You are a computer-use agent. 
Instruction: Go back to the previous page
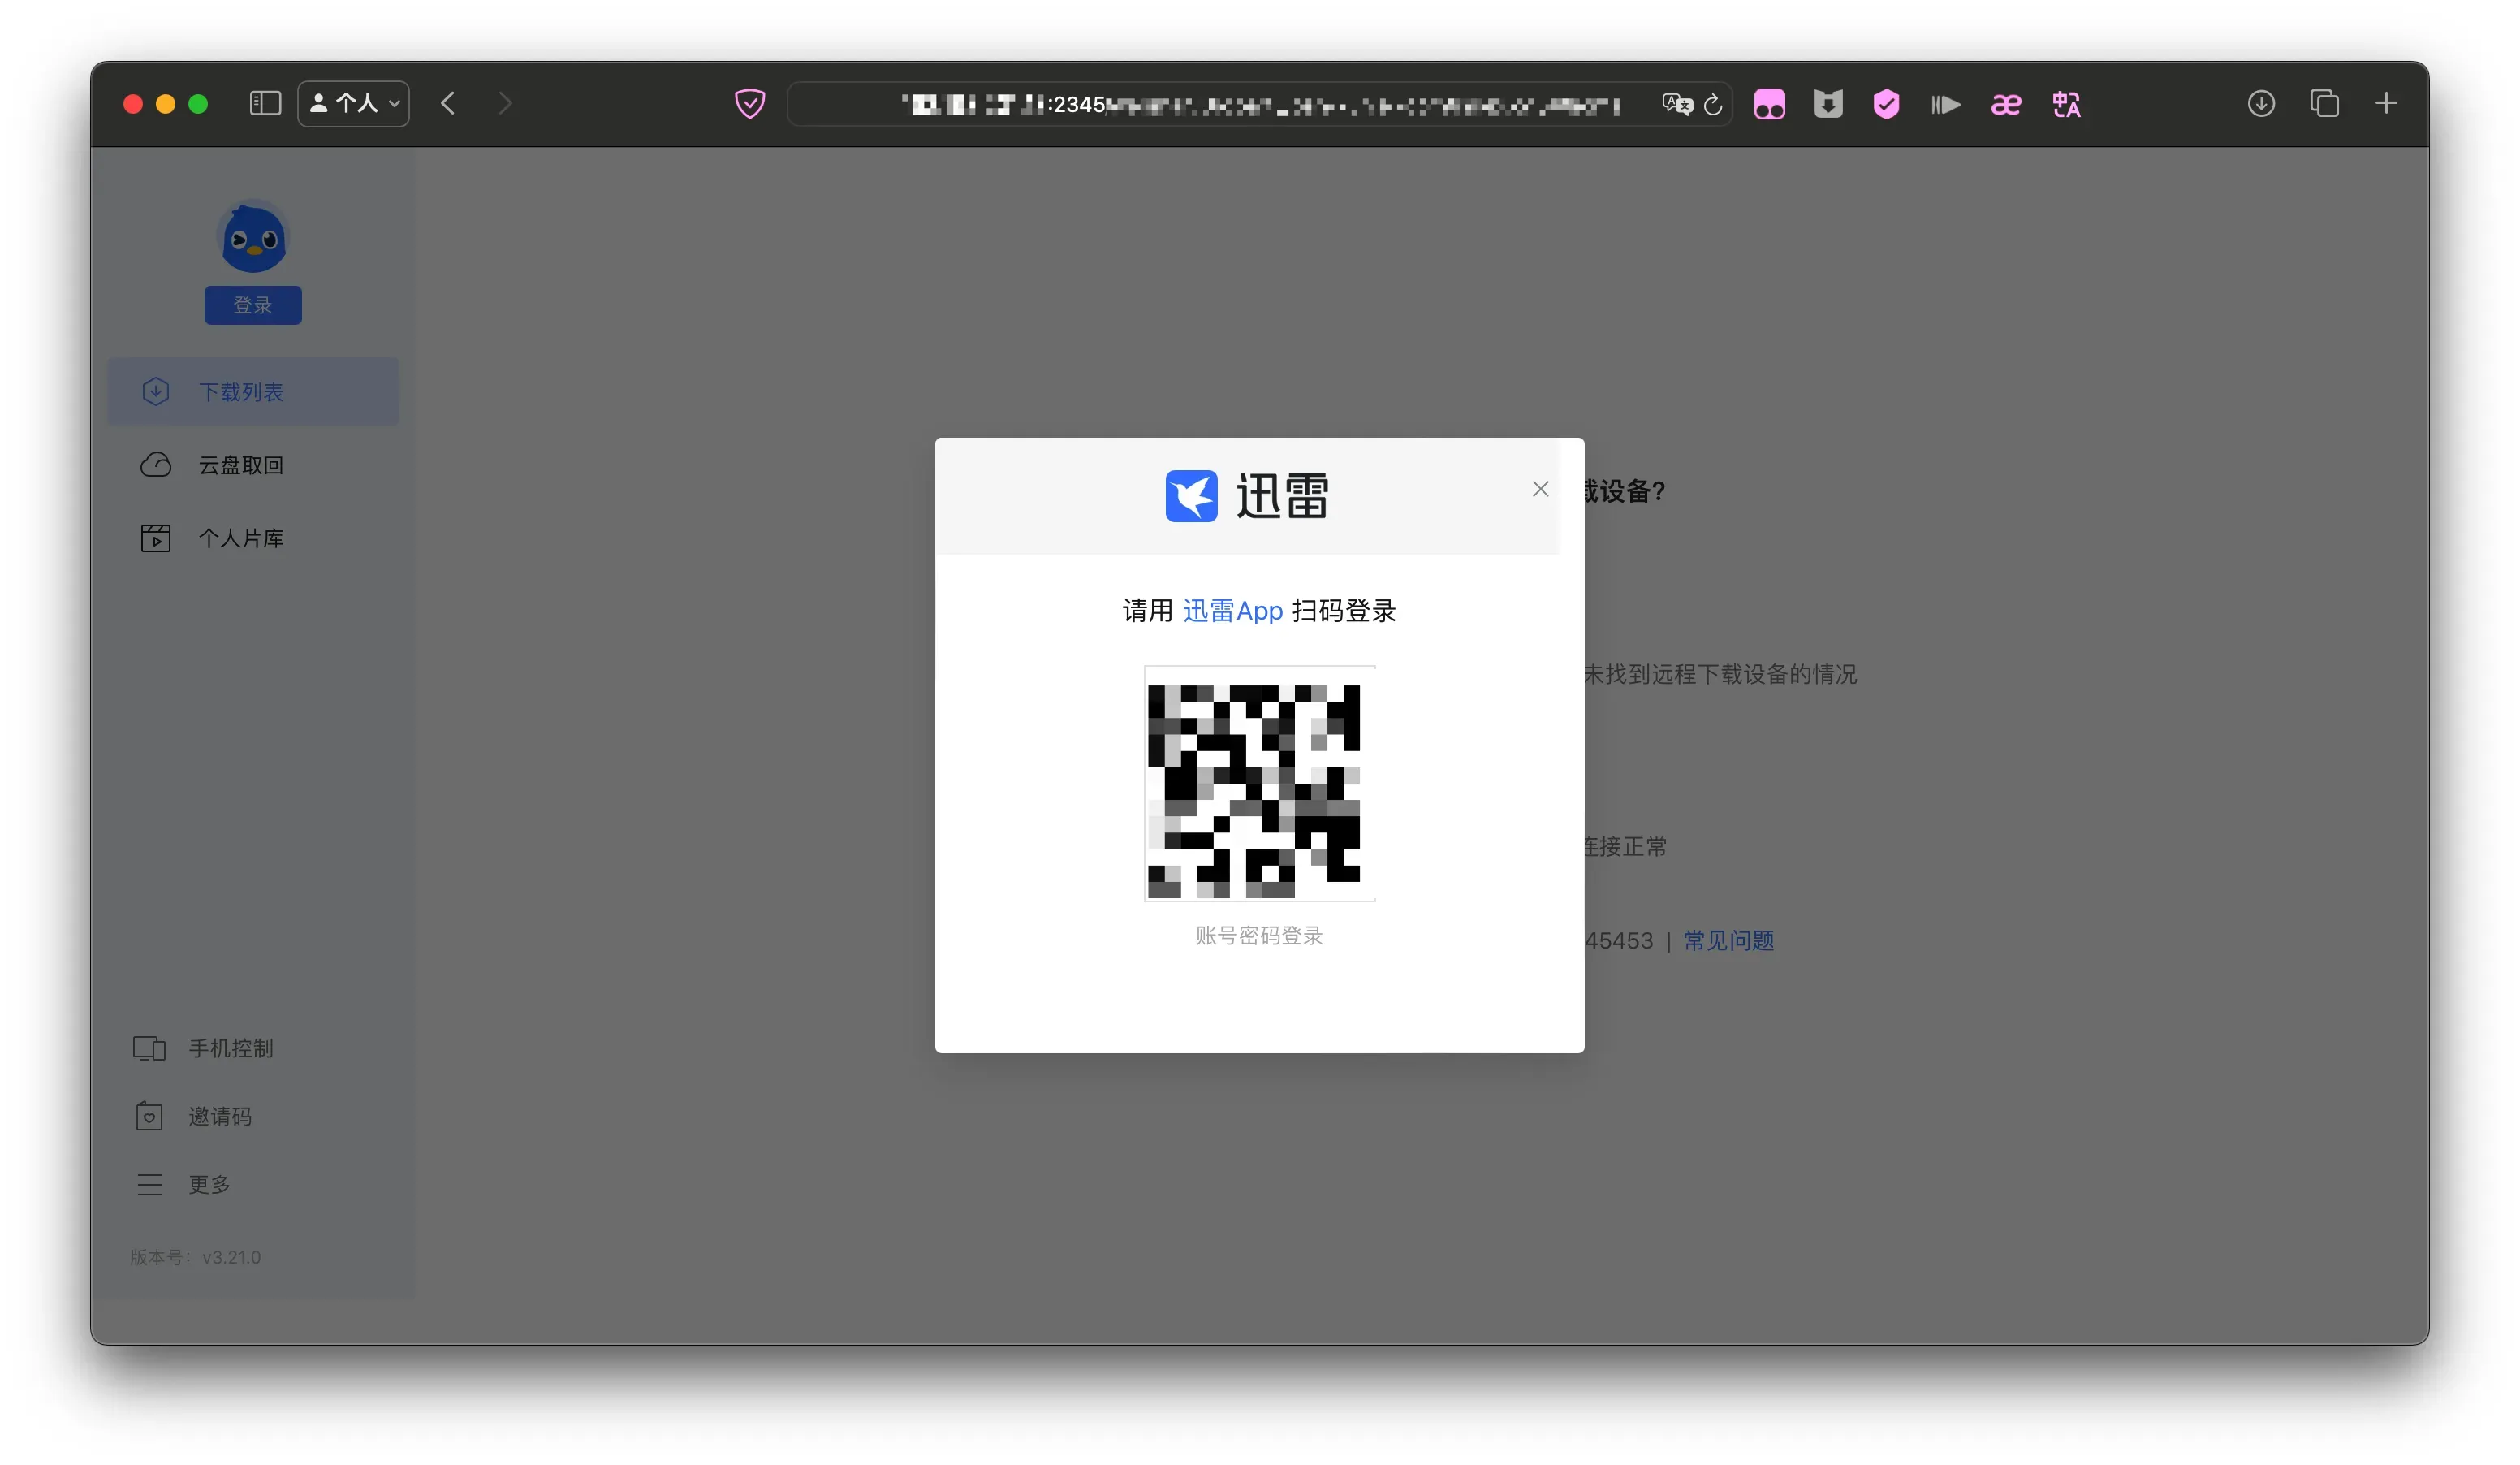pos(448,103)
